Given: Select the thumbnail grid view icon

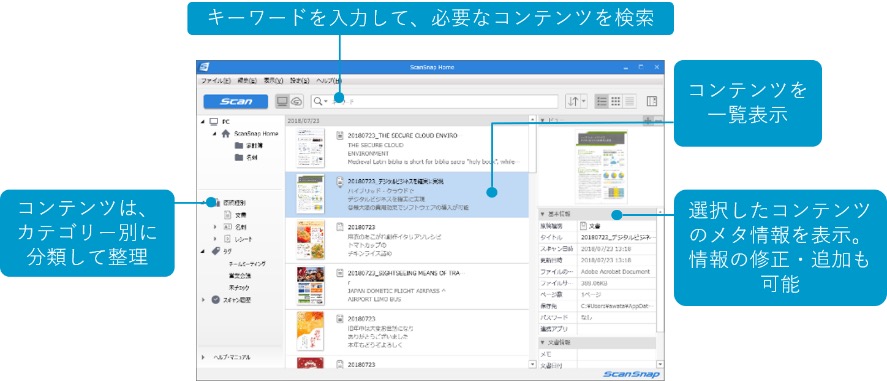Looking at the screenshot, I should (x=615, y=102).
